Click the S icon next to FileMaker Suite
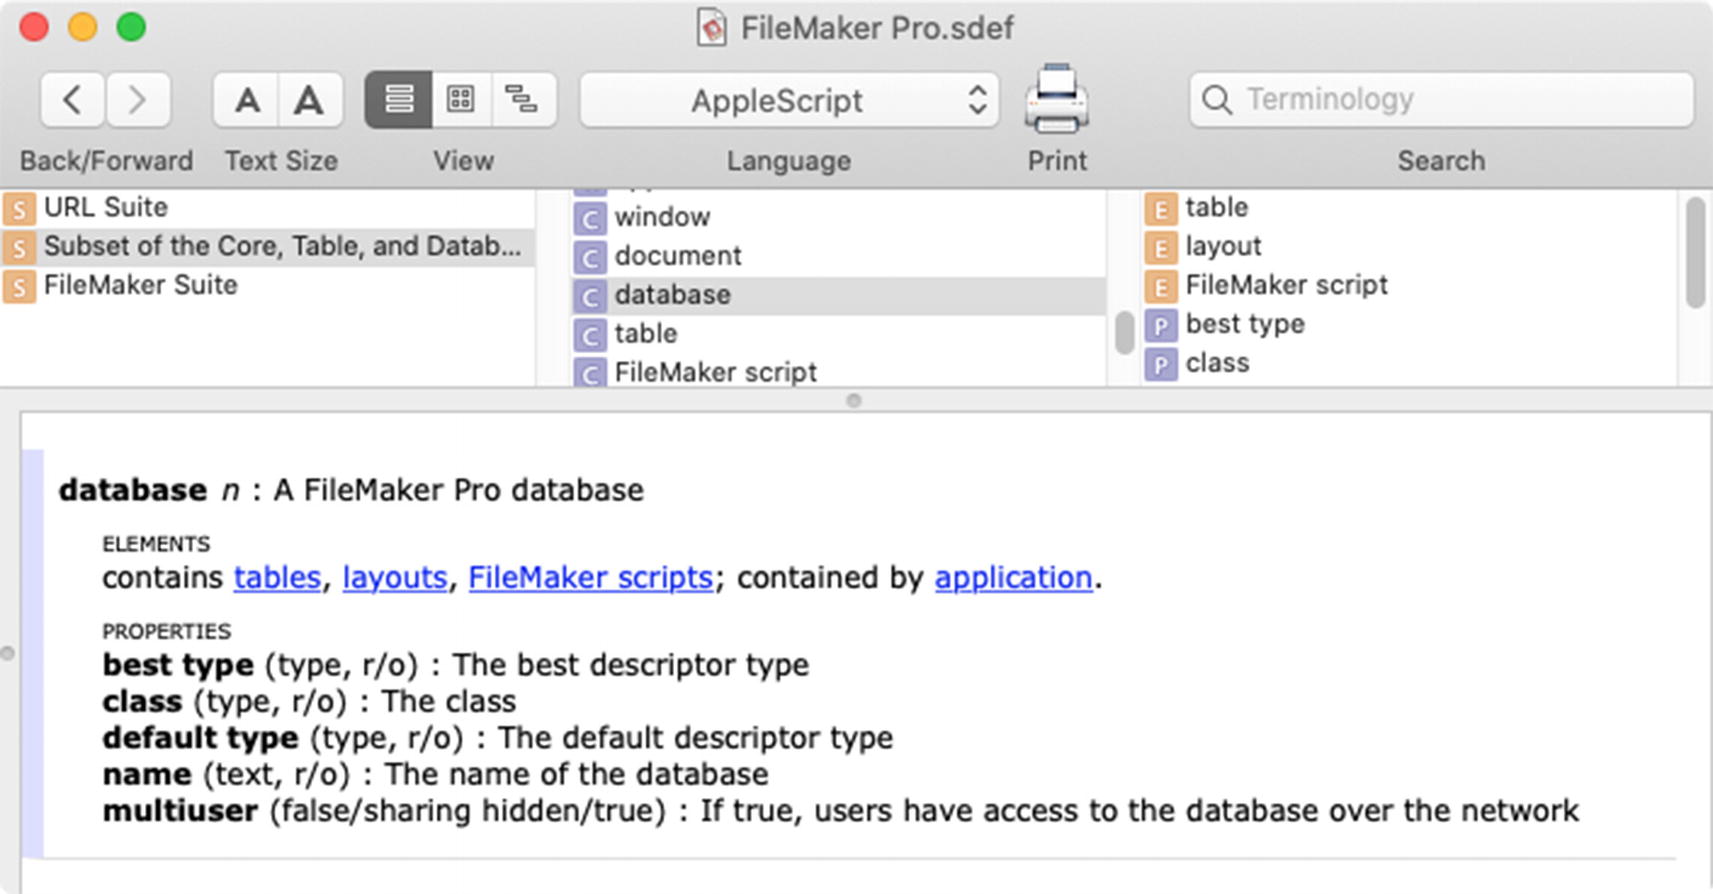1713x894 pixels. pos(19,287)
